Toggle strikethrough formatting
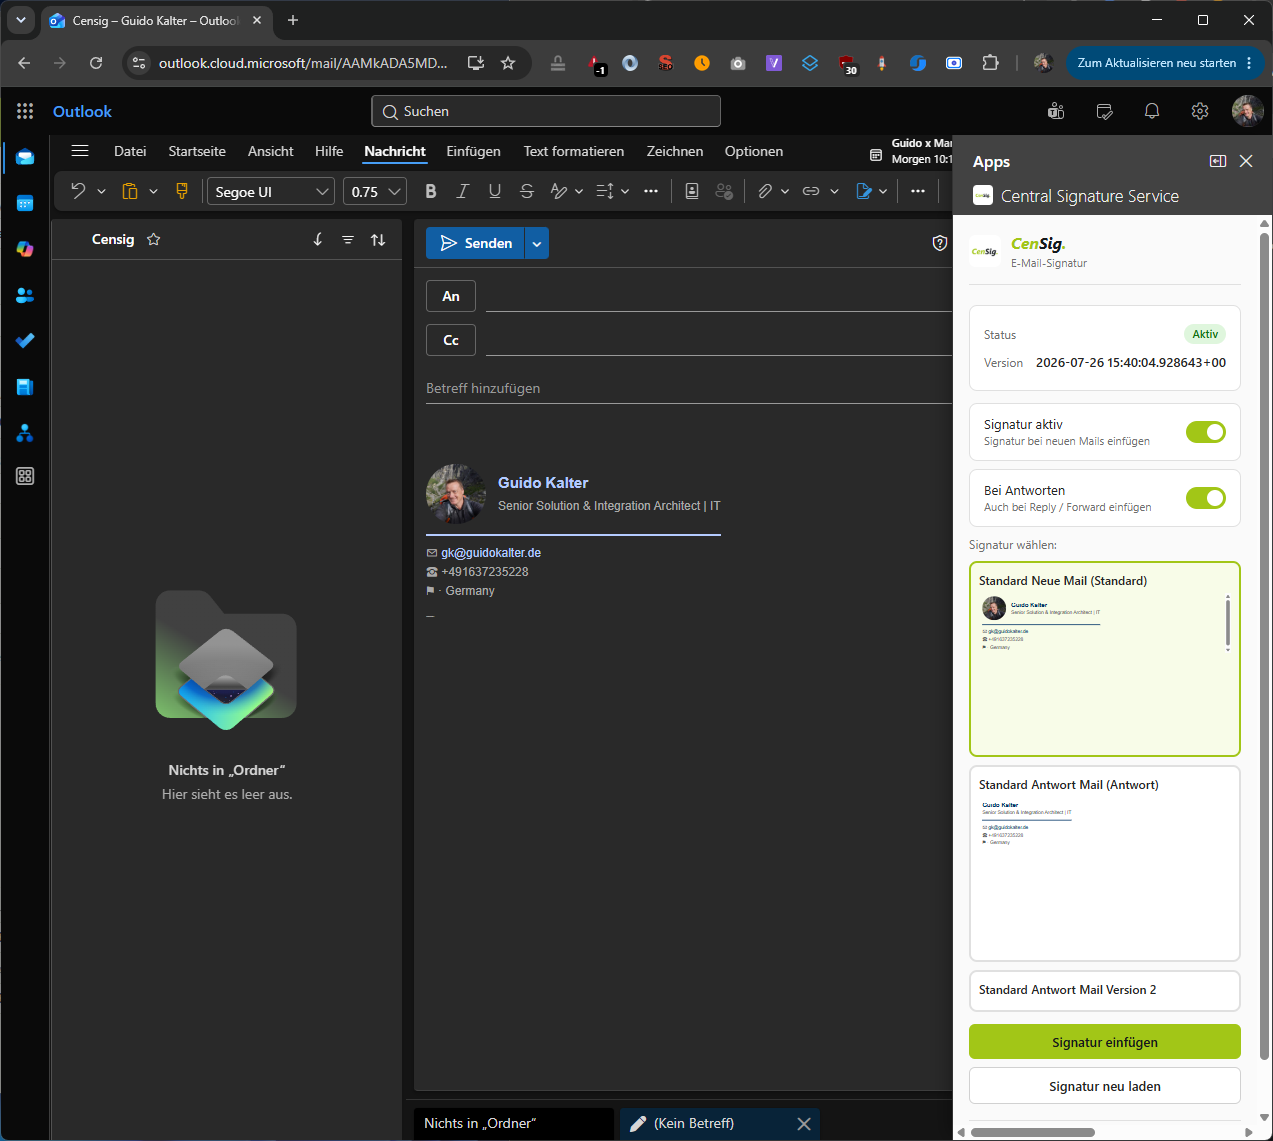Viewport: 1273px width, 1141px height. (527, 191)
